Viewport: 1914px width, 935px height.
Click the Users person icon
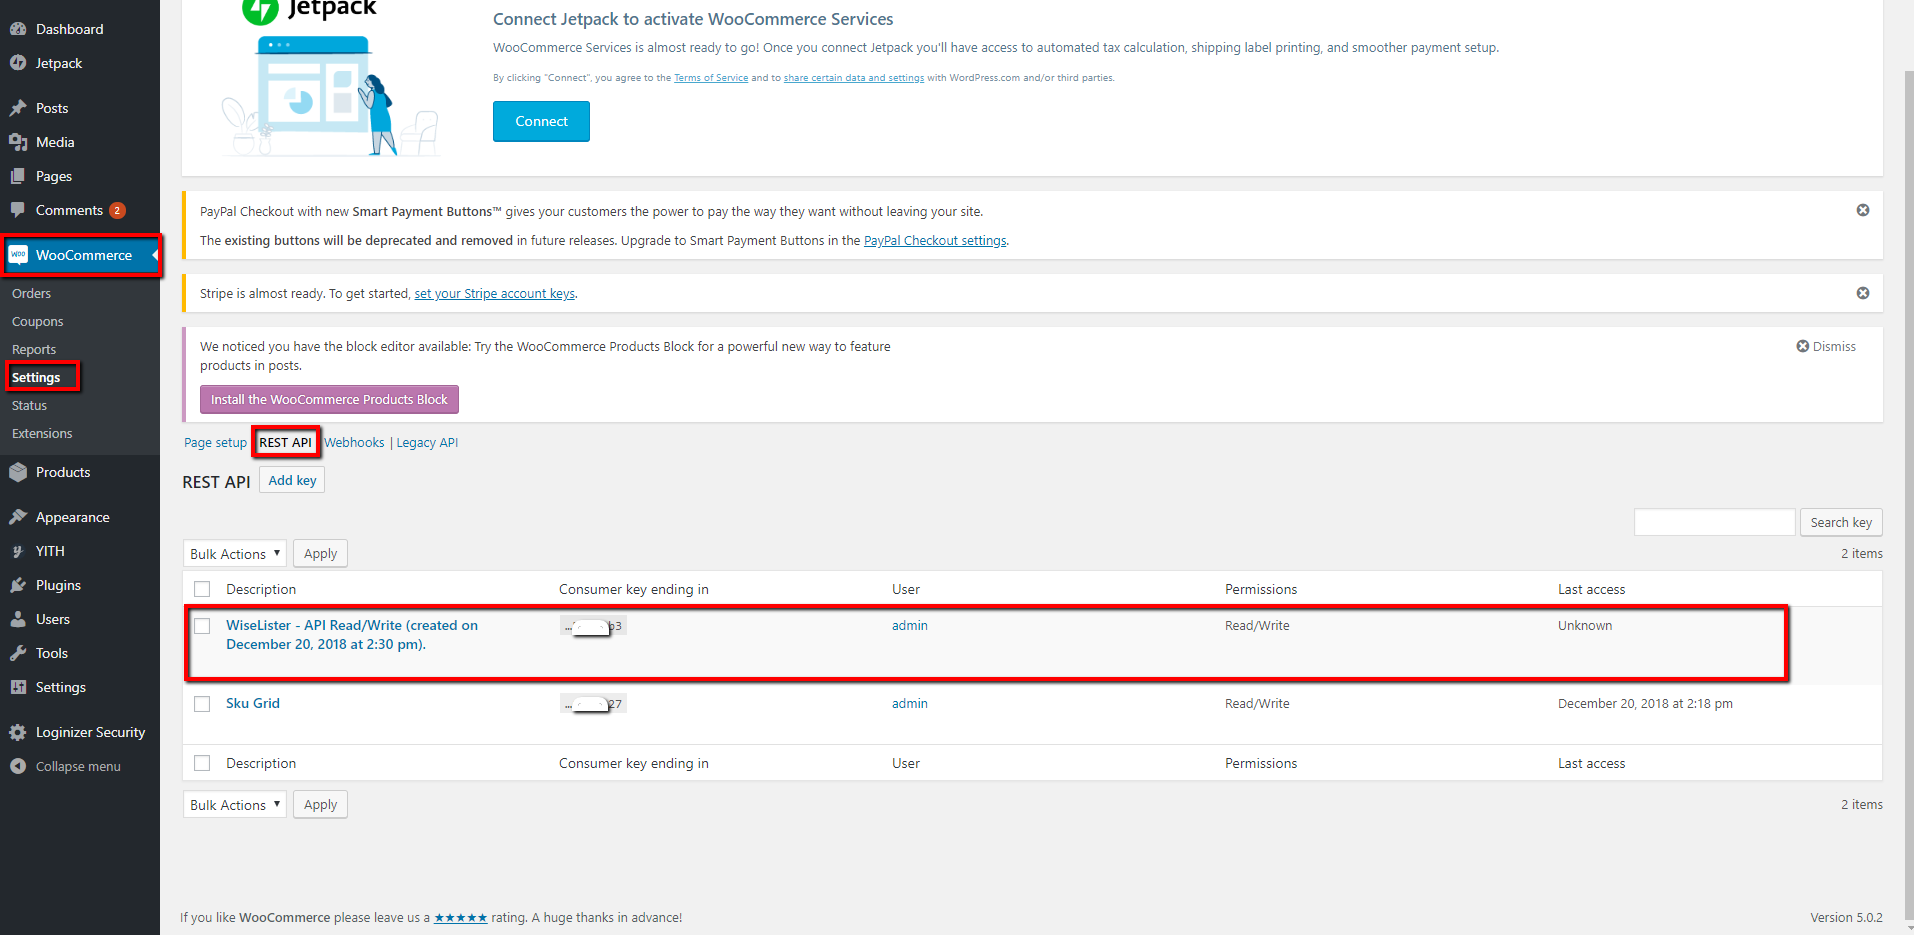coord(18,619)
